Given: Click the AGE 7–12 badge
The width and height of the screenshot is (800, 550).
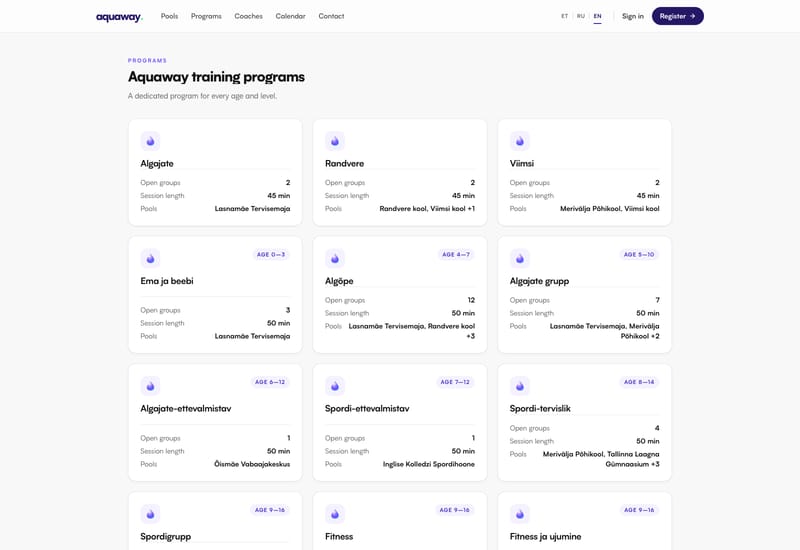Looking at the screenshot, I should coord(455,382).
